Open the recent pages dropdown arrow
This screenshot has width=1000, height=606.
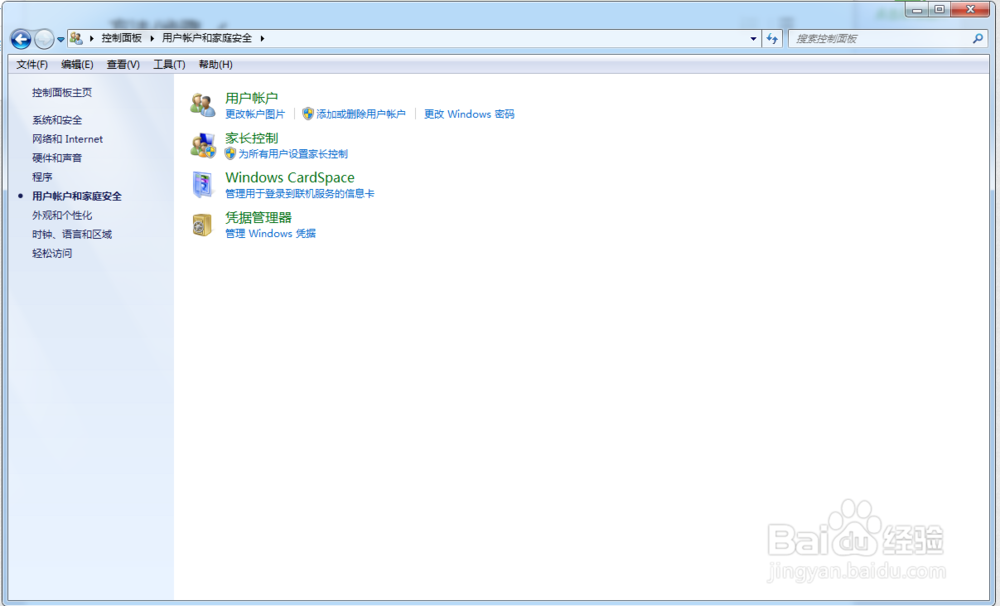(61, 40)
